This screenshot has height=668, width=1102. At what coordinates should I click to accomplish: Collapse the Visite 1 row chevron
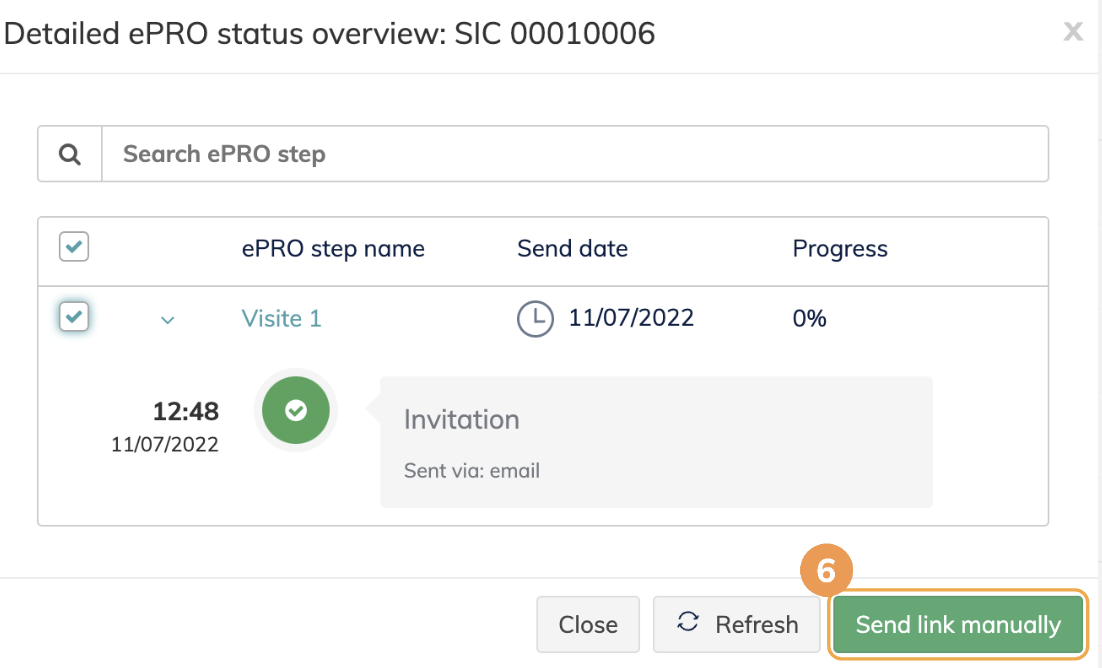click(168, 320)
